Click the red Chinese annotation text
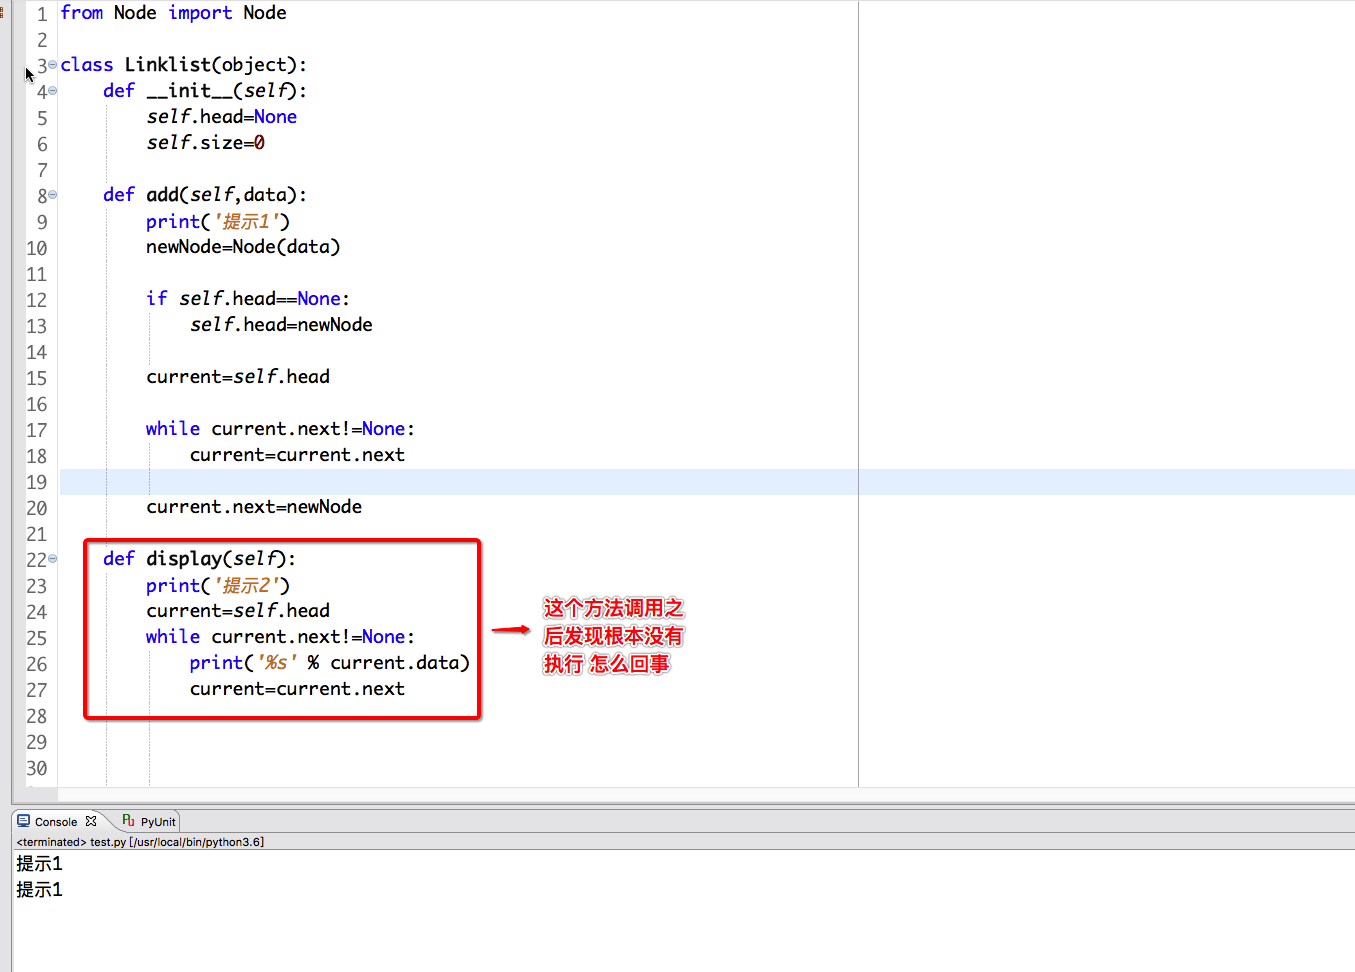The width and height of the screenshot is (1355, 972). tap(613, 636)
